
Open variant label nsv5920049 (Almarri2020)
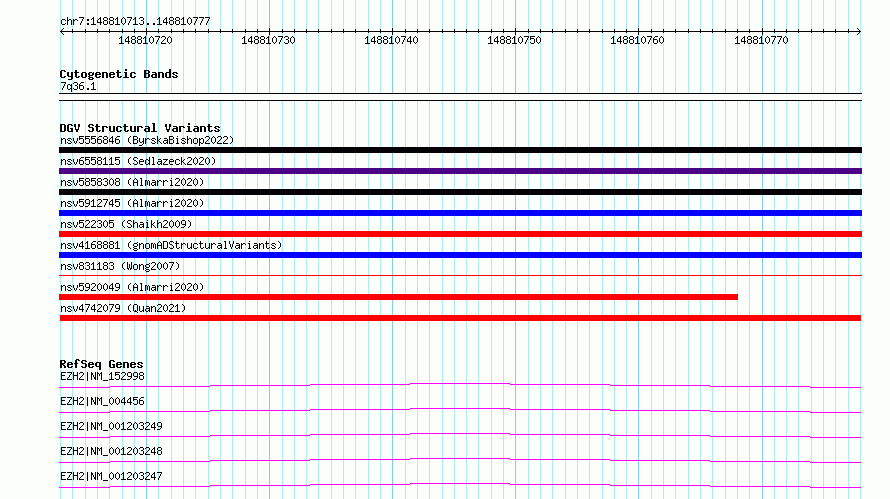(x=132, y=287)
